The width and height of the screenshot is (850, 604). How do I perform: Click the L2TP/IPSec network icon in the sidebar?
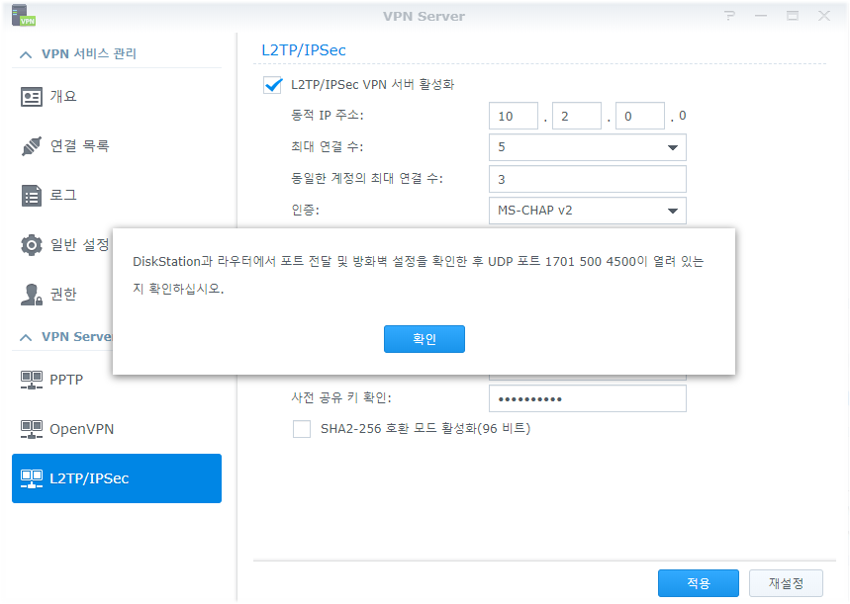tap(31, 478)
